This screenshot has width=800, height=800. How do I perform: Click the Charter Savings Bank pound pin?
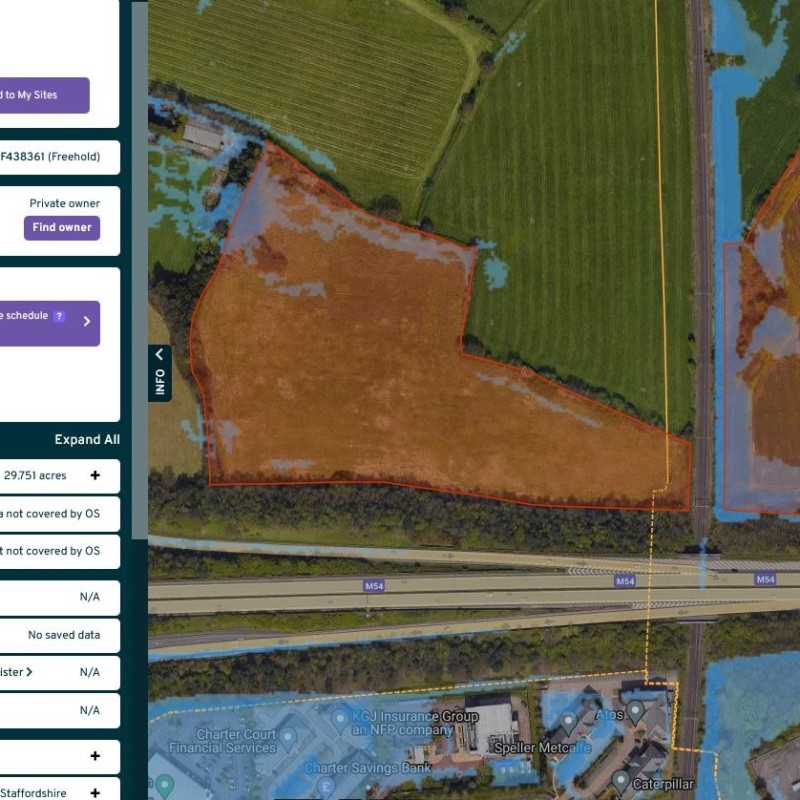(329, 786)
